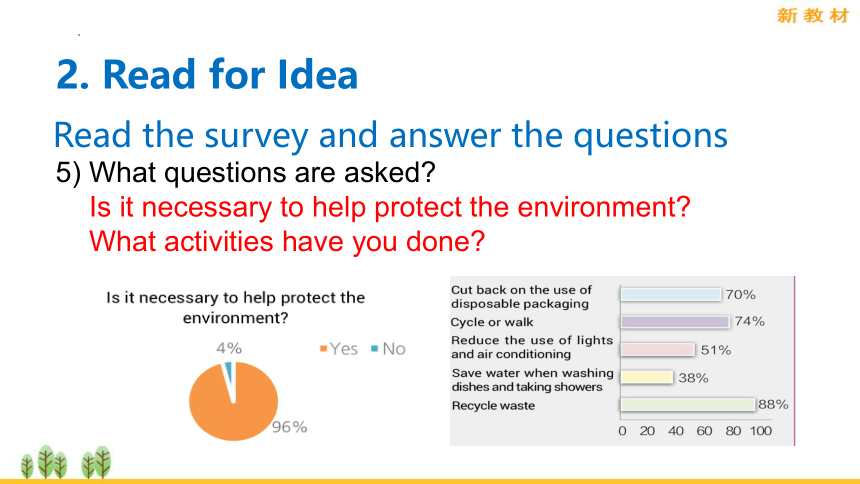Click the 'Recycle waste' bar label
The width and height of the screenshot is (860, 484).
(x=493, y=406)
